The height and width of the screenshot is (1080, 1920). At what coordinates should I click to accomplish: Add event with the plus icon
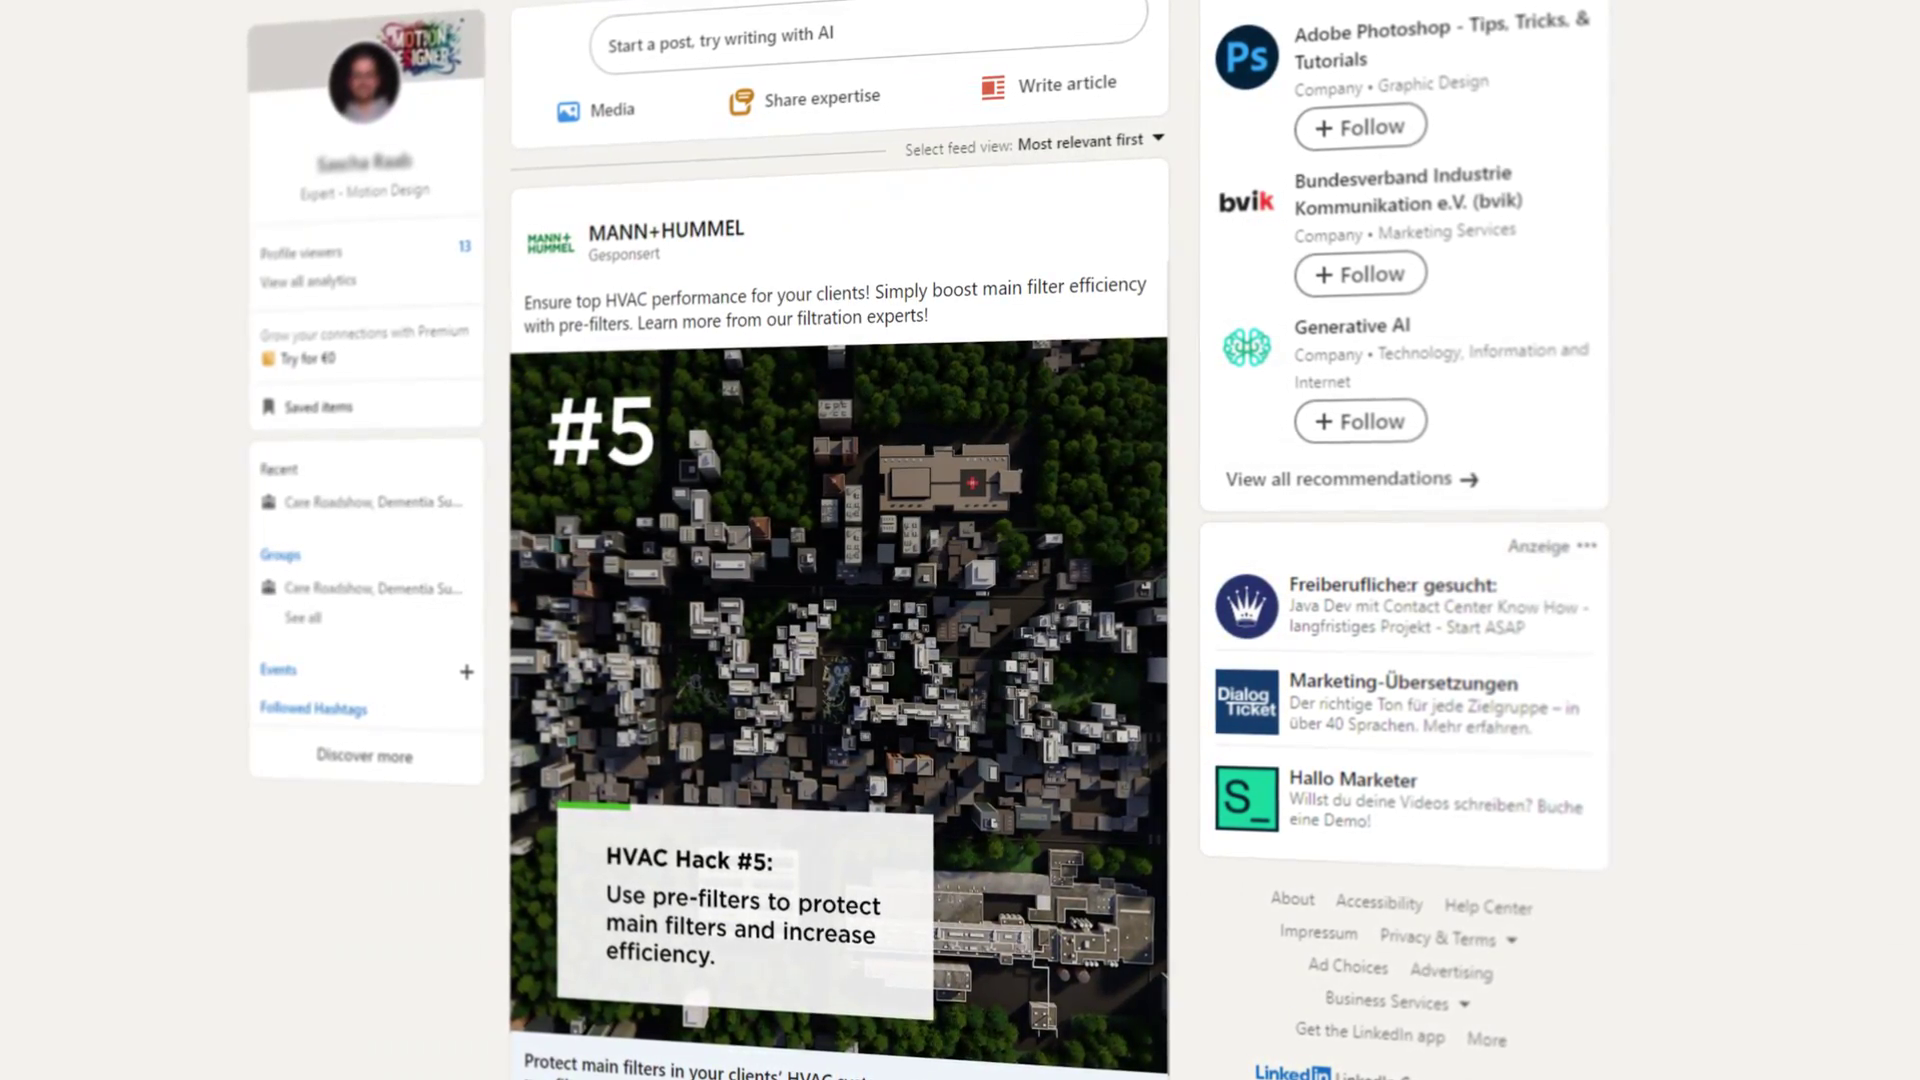[x=466, y=672]
